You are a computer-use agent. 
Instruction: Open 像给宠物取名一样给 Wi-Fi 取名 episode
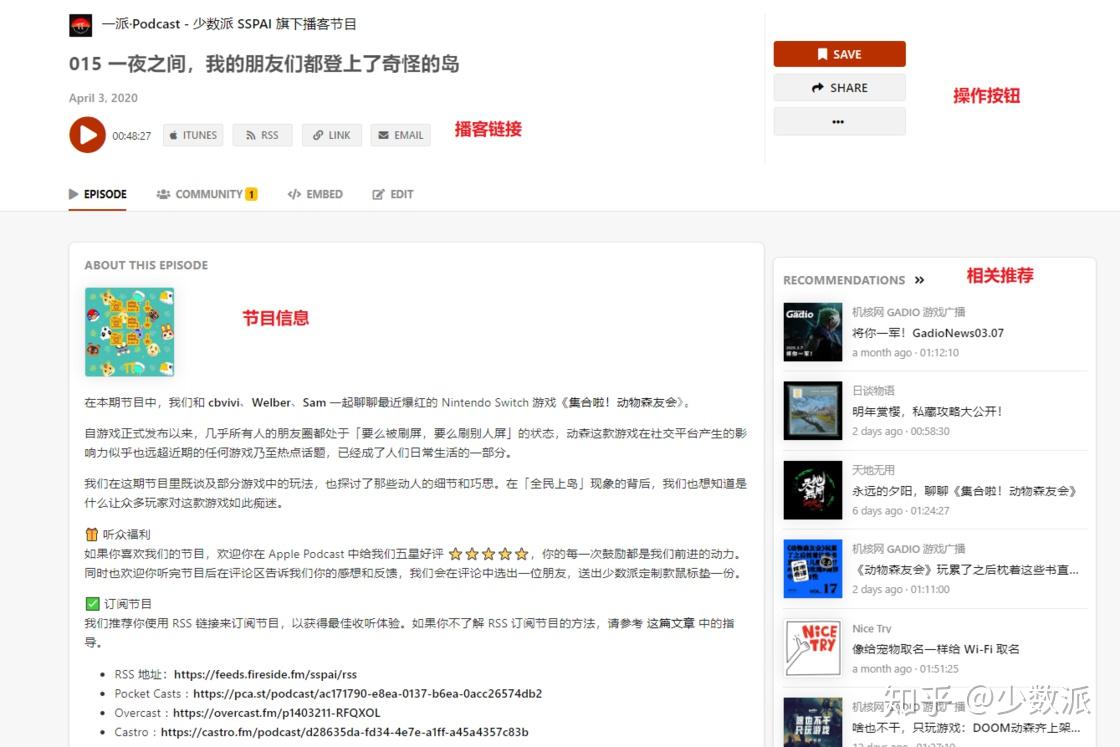pos(936,649)
